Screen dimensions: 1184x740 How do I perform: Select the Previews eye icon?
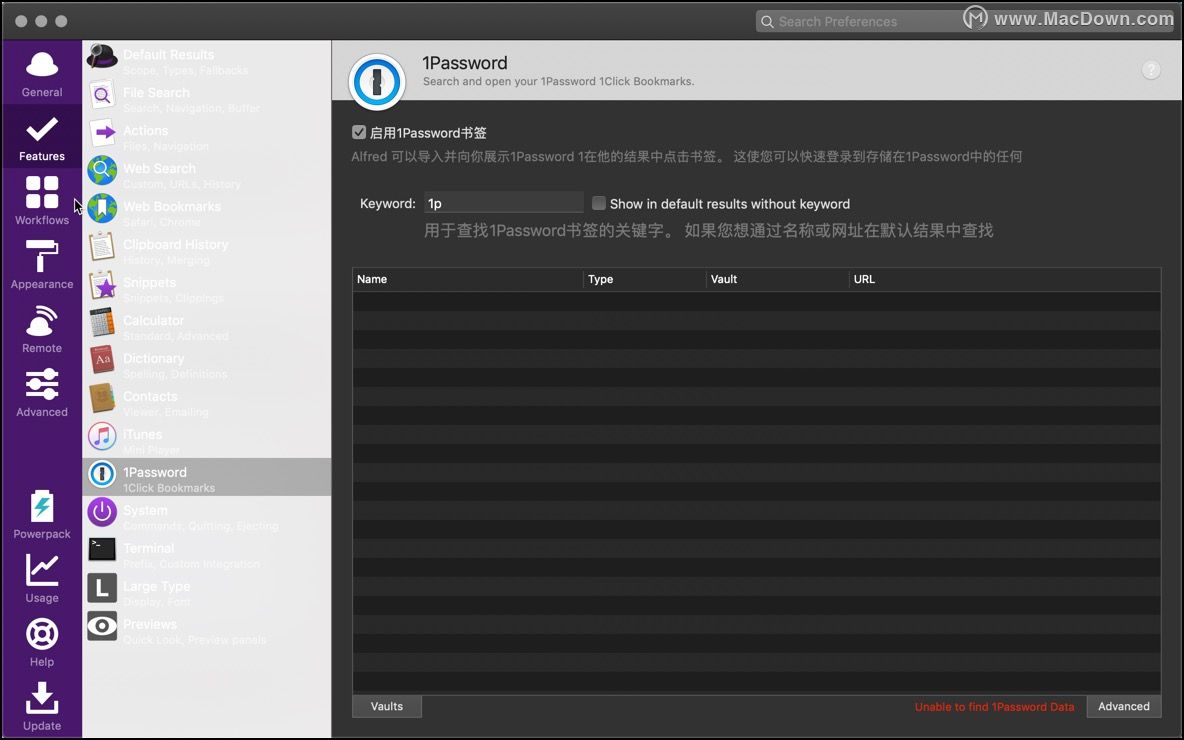coord(102,626)
